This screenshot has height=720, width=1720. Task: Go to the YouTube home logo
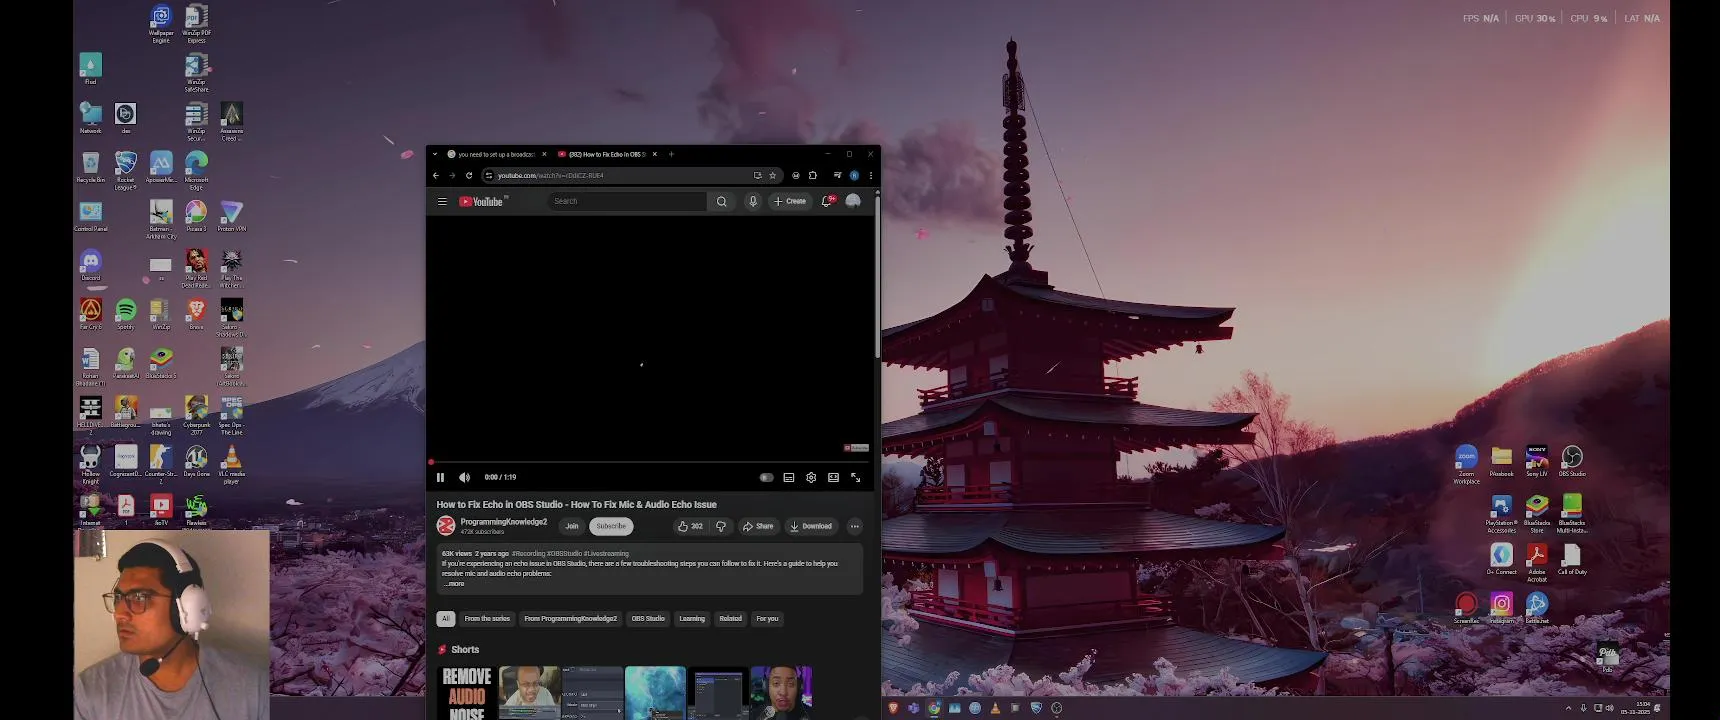point(481,201)
